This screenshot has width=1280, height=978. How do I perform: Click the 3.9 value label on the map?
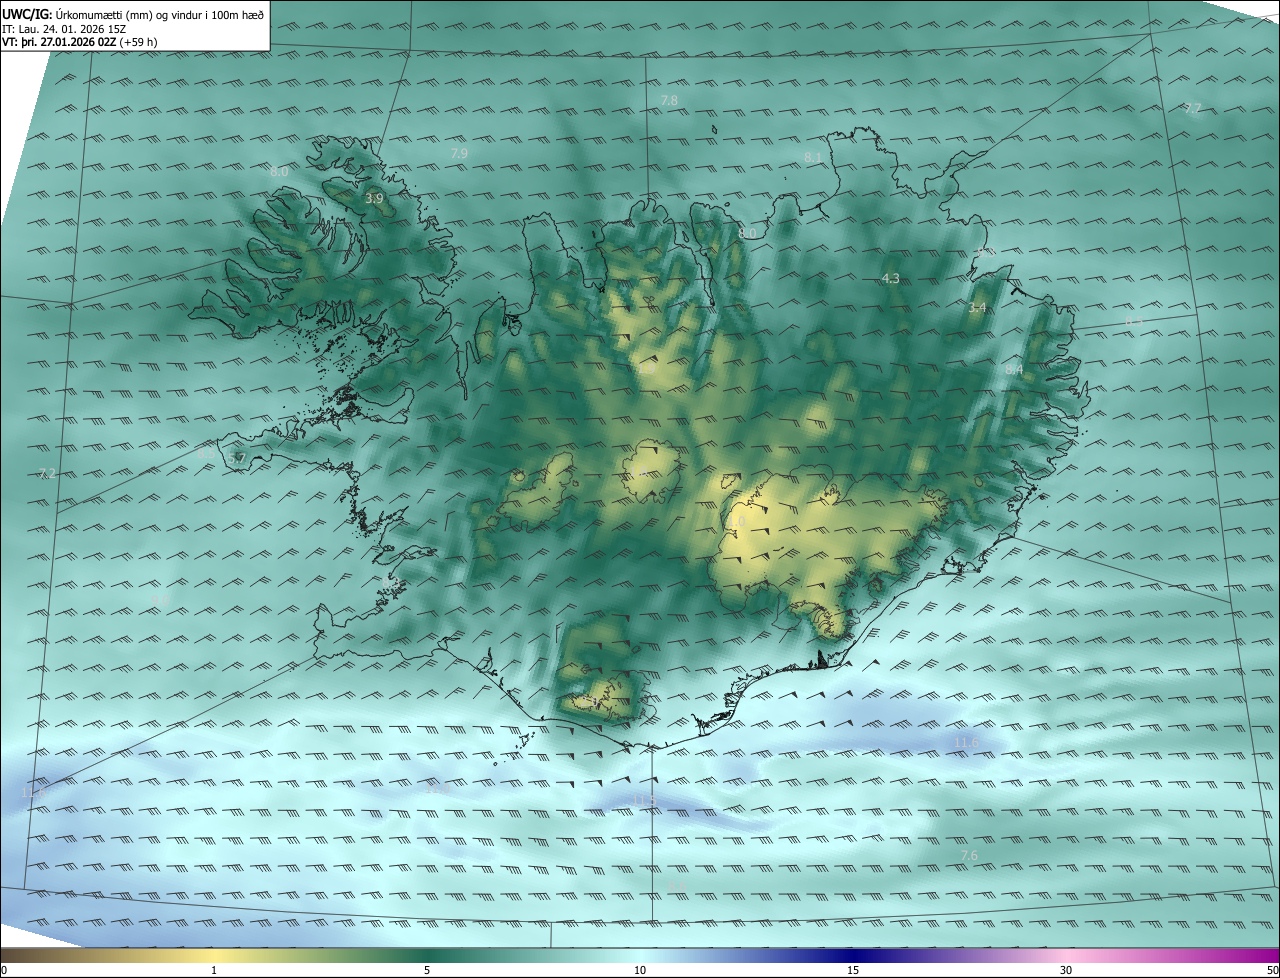pyautogui.click(x=374, y=199)
